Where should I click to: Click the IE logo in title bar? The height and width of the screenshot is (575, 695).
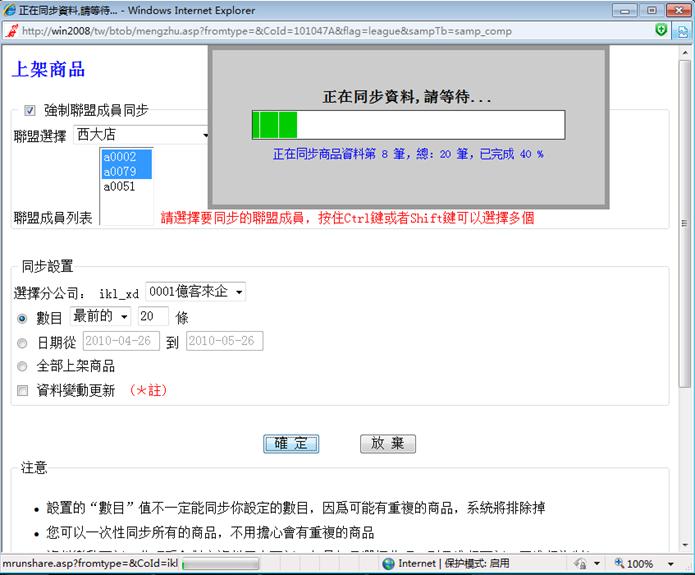[x=9, y=9]
